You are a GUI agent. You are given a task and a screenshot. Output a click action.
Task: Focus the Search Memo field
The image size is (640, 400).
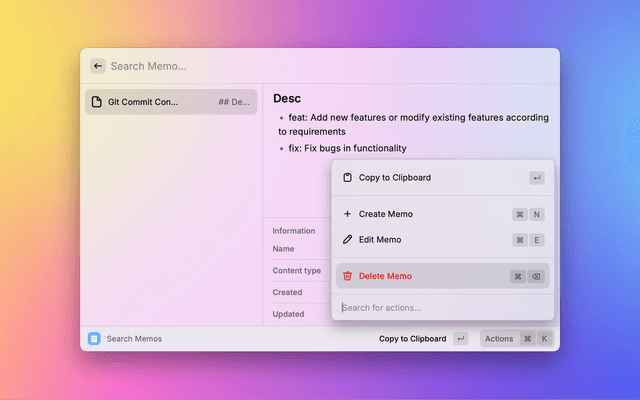300,66
